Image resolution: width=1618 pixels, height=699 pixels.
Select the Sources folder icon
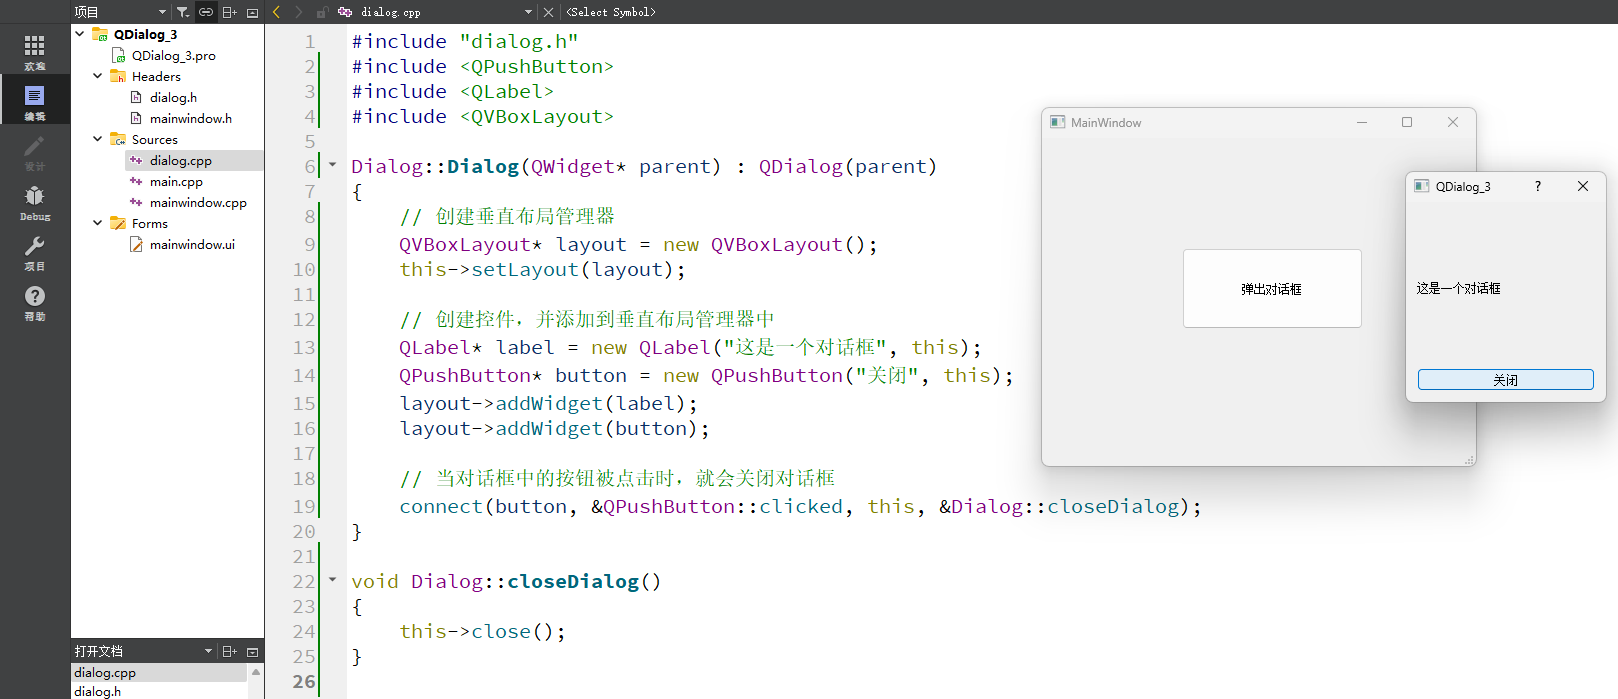[118, 139]
